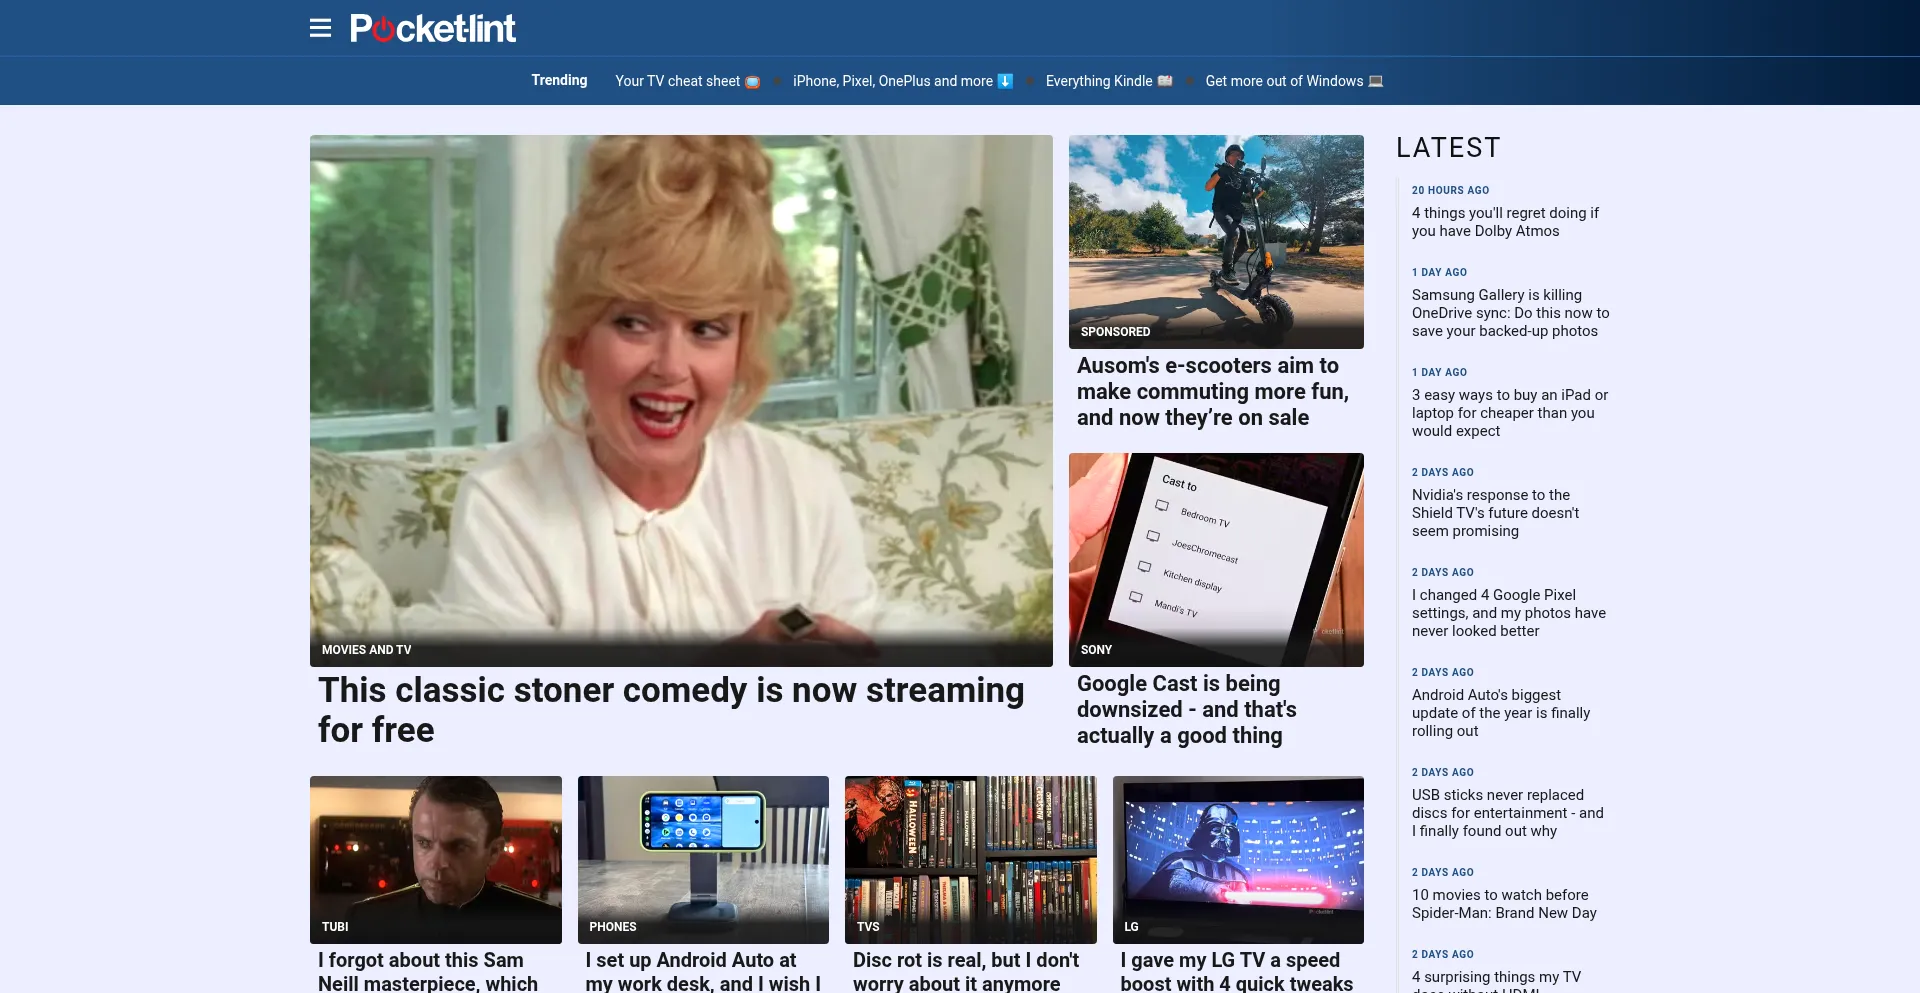Open 'I gave my LG TV a speed boost' article
The image size is (1920, 993).
(1237, 971)
